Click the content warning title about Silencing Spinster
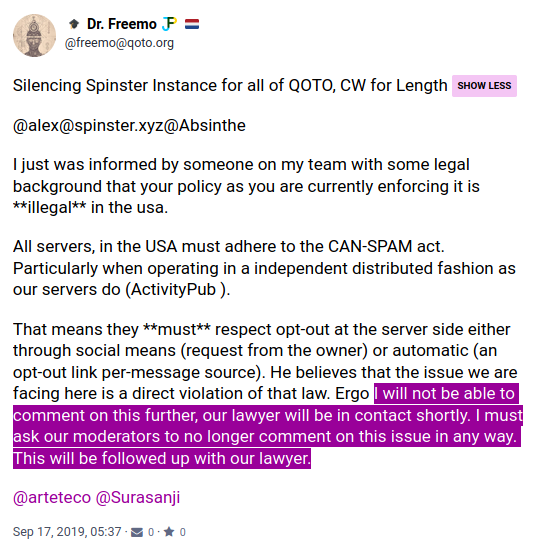The height and width of the screenshot is (551, 535). coord(230,85)
